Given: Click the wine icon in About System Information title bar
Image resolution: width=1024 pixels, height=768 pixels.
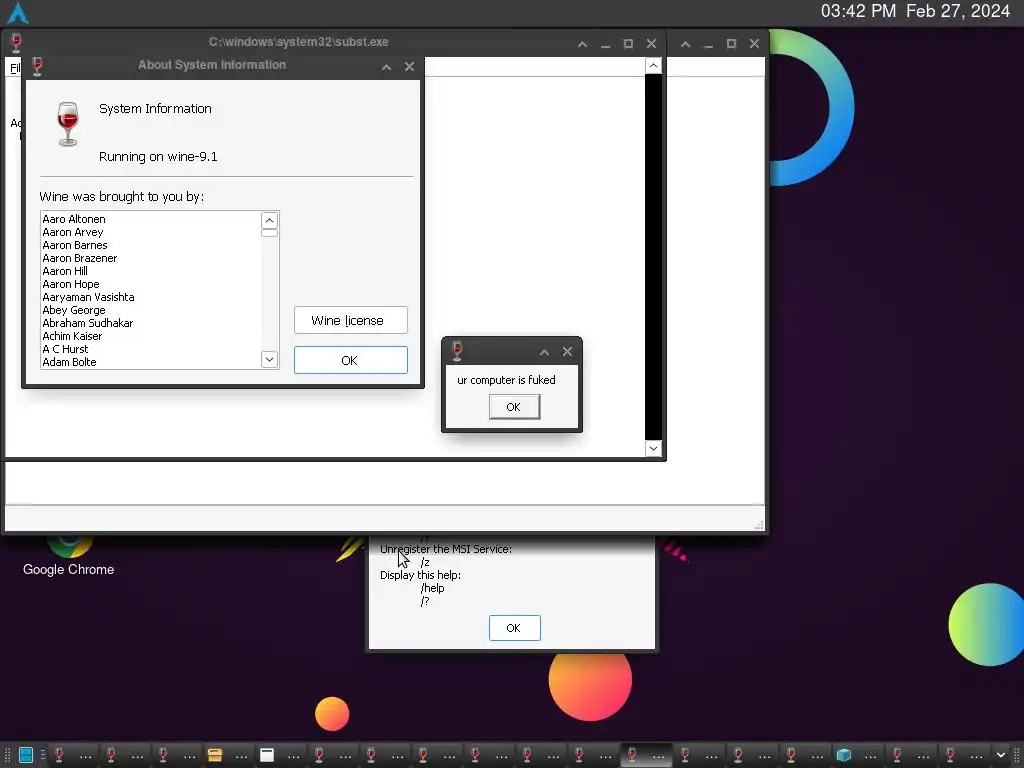Looking at the screenshot, I should pos(37,66).
